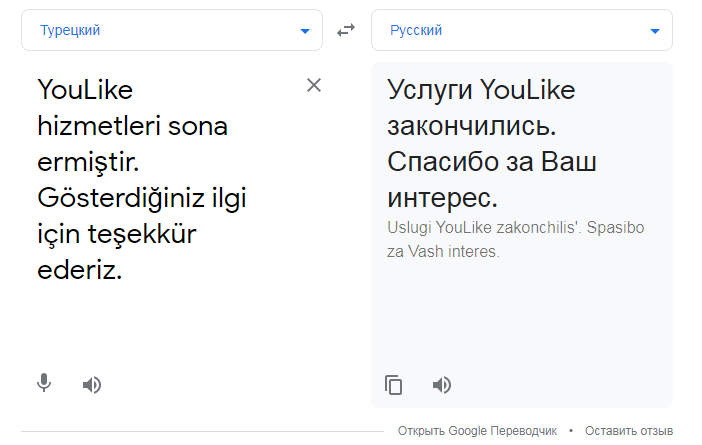Clear the Turkish source text
The height and width of the screenshot is (445, 702).
314,86
